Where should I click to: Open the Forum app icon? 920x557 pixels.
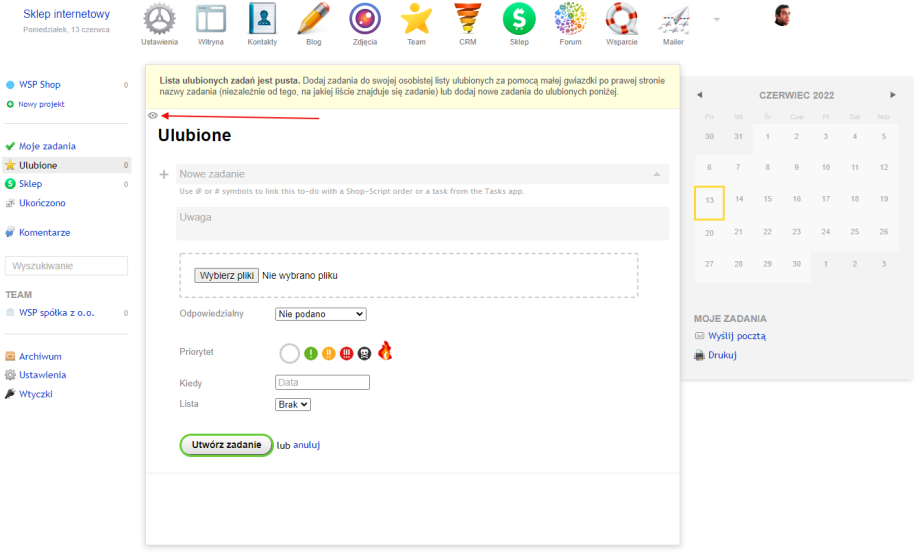tap(570, 20)
